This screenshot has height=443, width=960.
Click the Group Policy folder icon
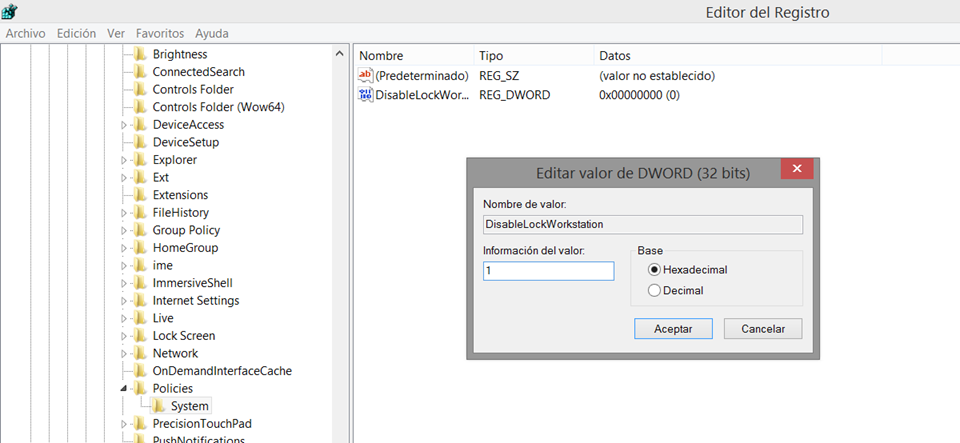coord(140,231)
